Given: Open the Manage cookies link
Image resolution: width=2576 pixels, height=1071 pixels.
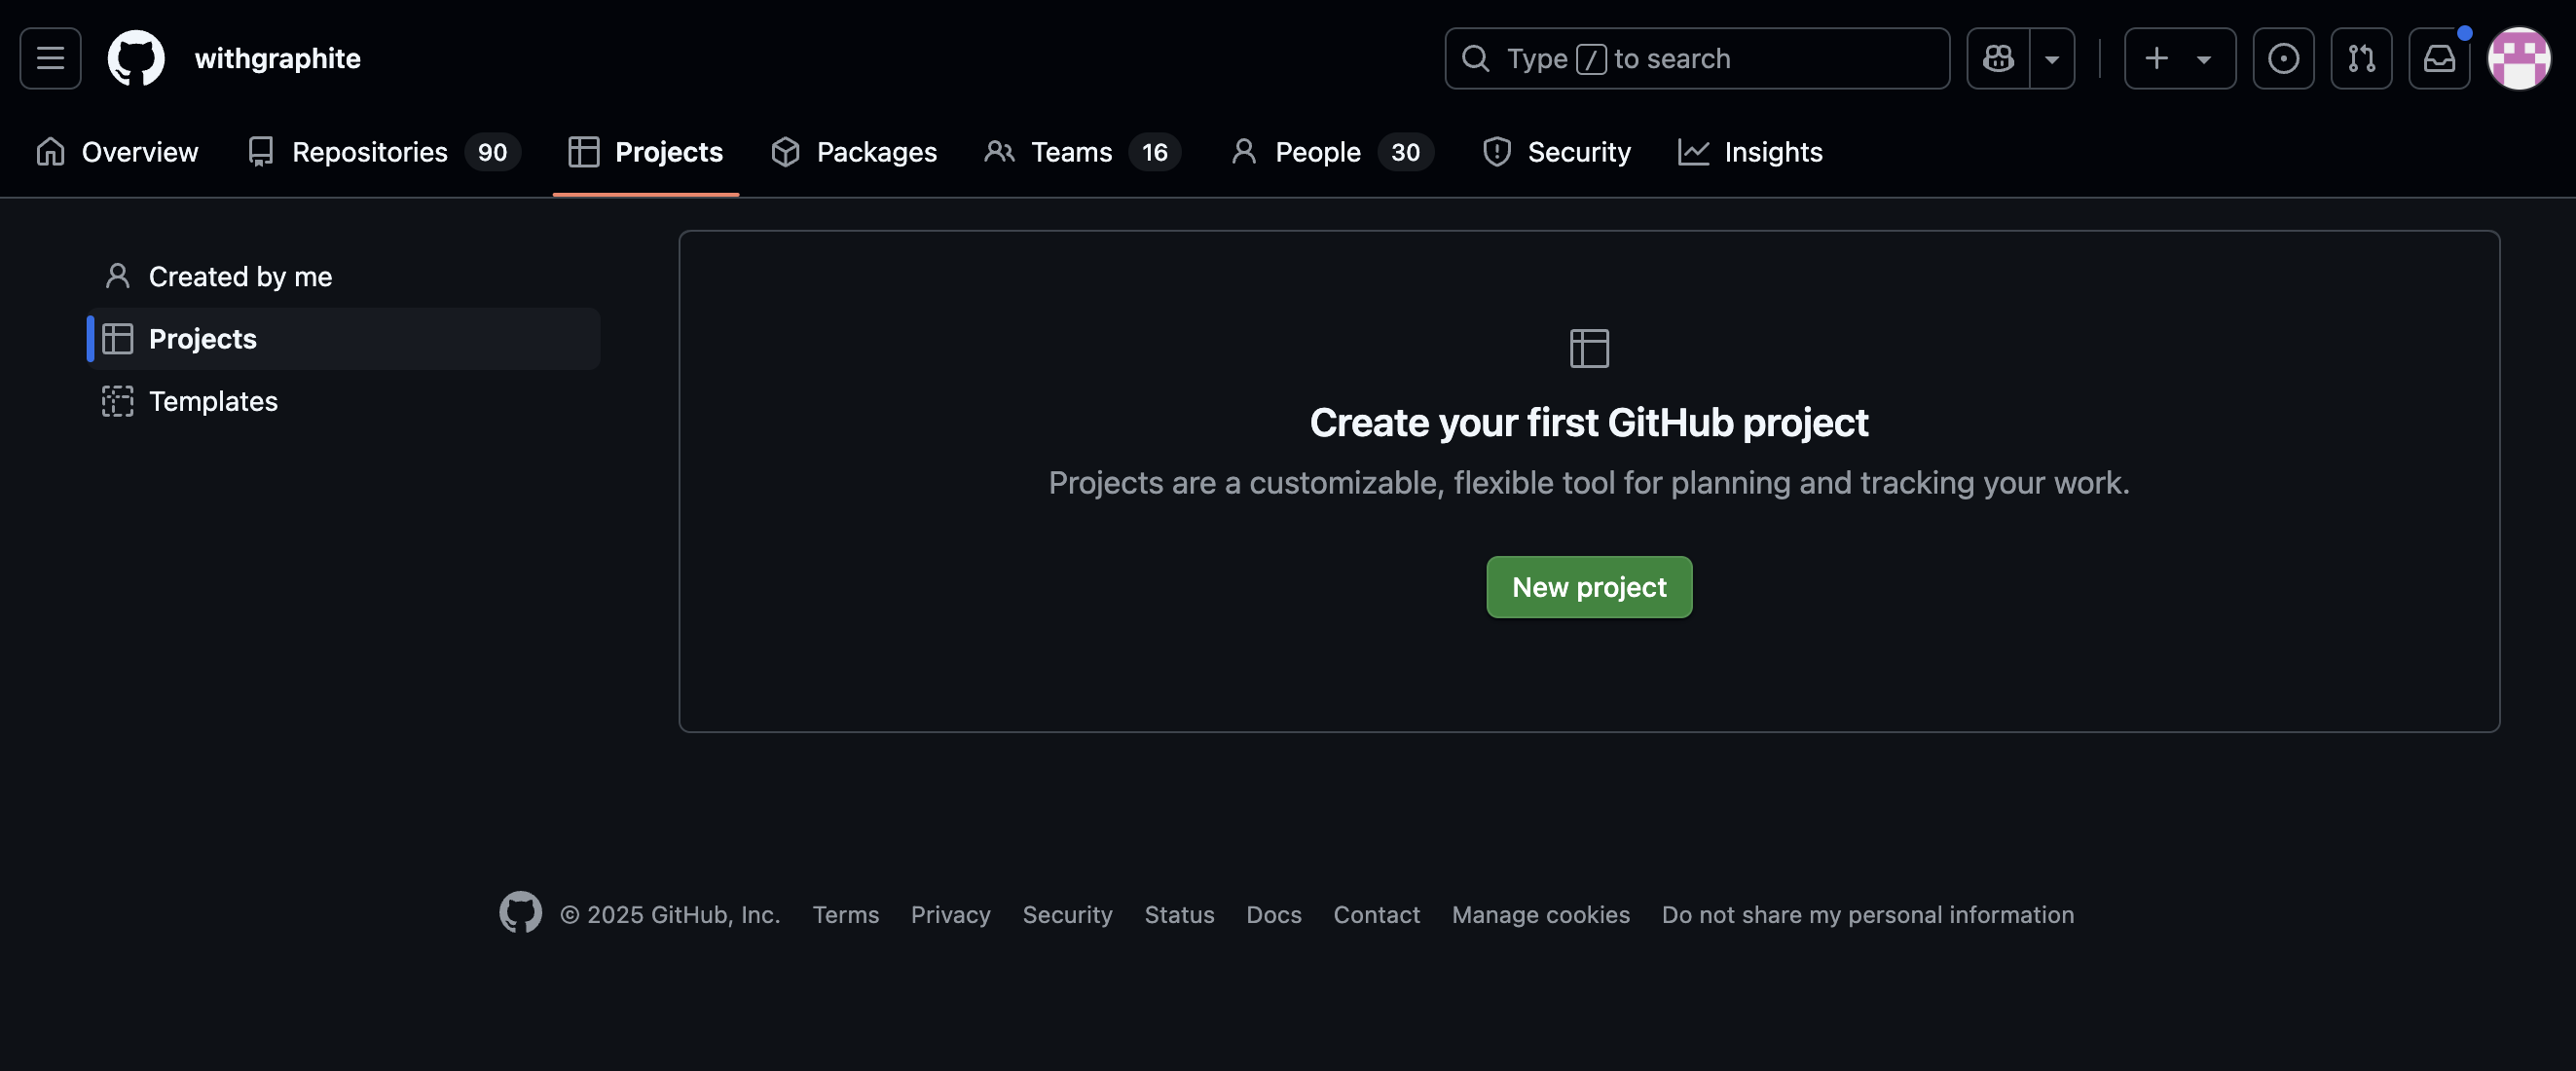Looking at the screenshot, I should click(x=1540, y=914).
